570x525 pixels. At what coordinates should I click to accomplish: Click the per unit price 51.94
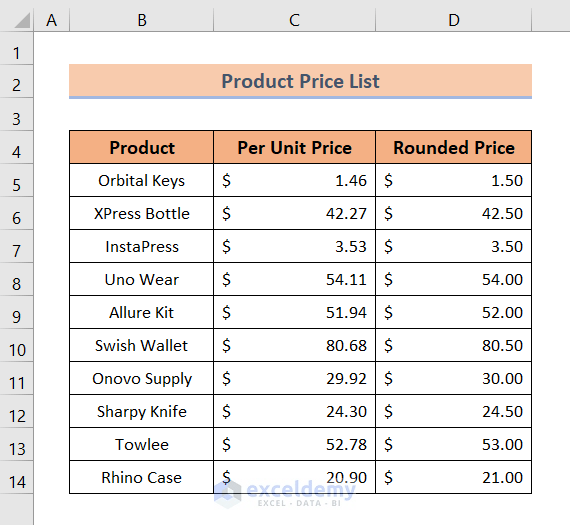294,312
